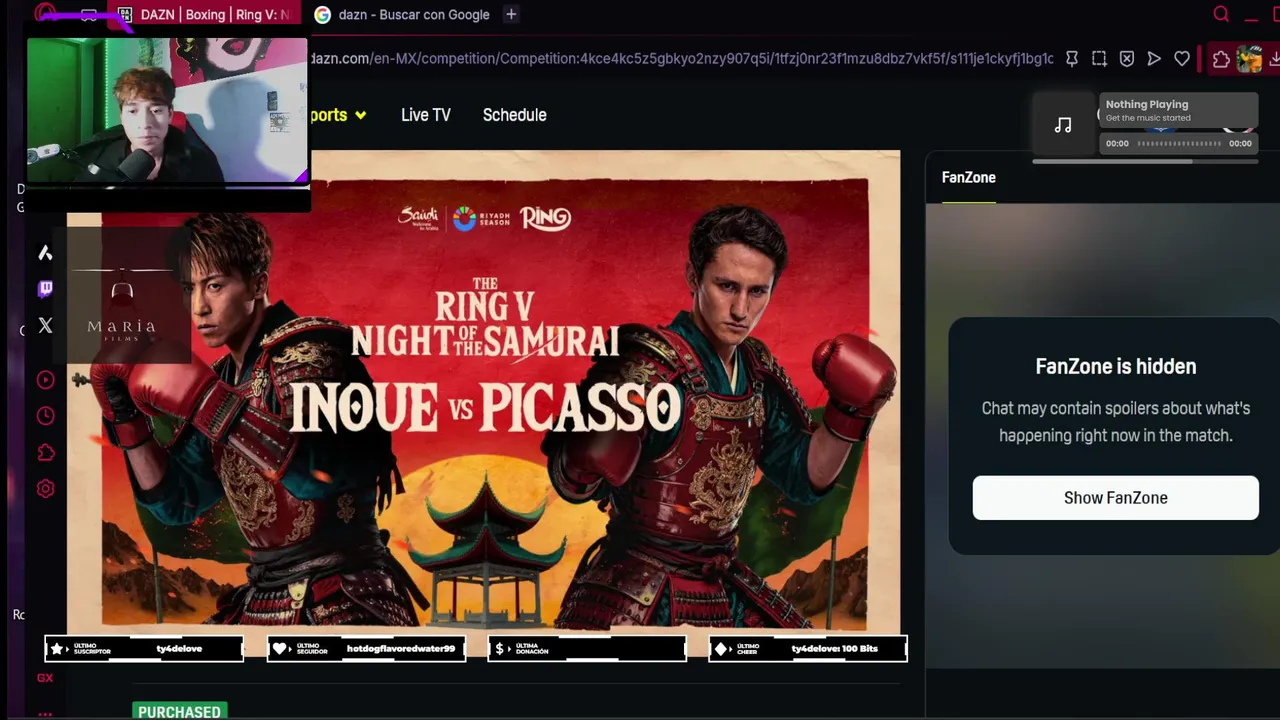Screen dimensions: 1280x720
Task: Select the FanZone tab
Action: pyautogui.click(x=968, y=178)
